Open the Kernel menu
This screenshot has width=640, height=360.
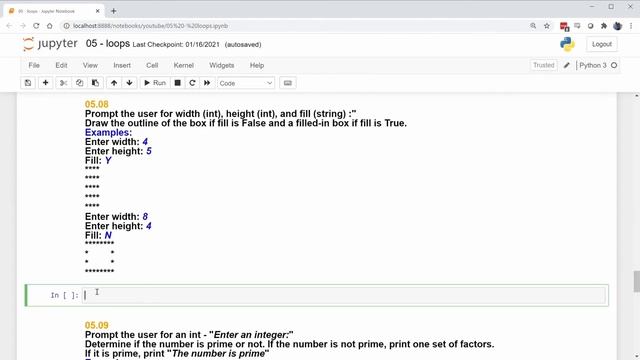(184, 65)
